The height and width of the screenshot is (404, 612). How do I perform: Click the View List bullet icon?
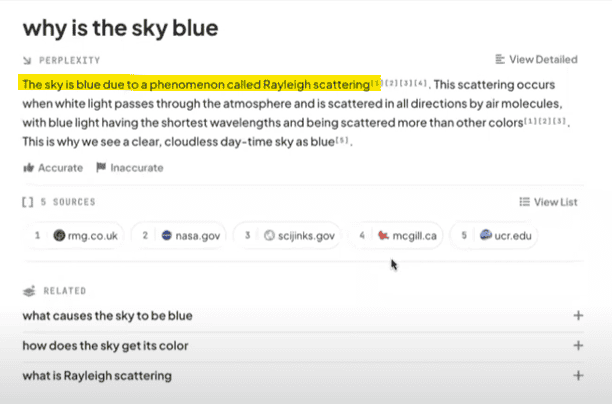point(525,202)
